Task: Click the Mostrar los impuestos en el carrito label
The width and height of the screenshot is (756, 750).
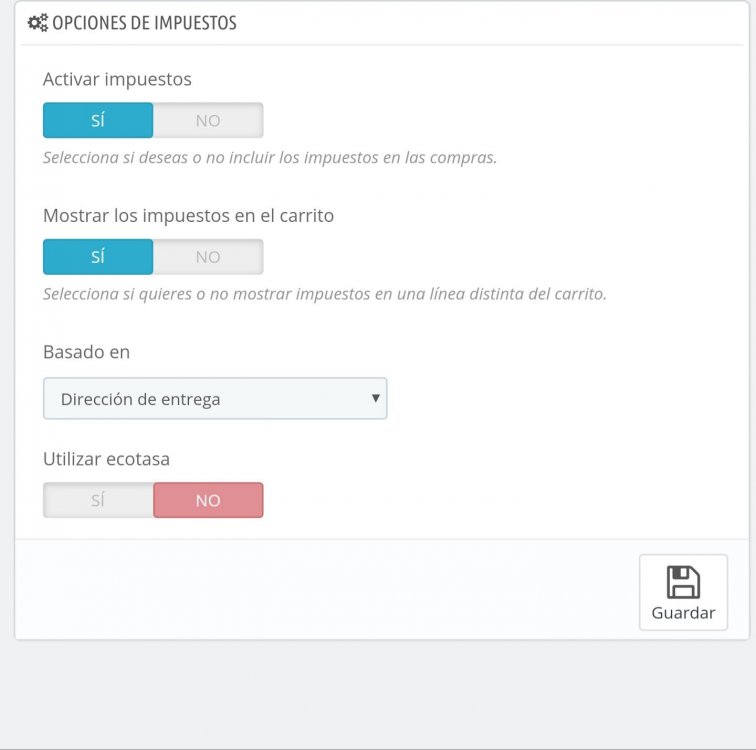Action: click(188, 214)
